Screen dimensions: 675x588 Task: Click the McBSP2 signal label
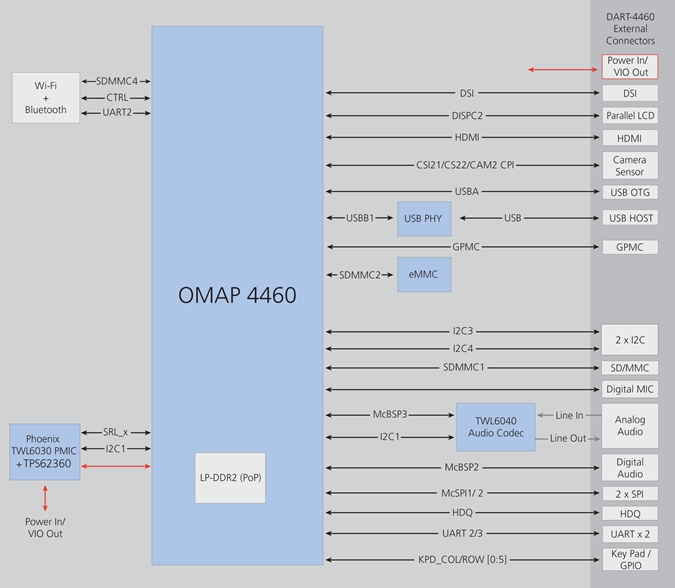coord(461,467)
